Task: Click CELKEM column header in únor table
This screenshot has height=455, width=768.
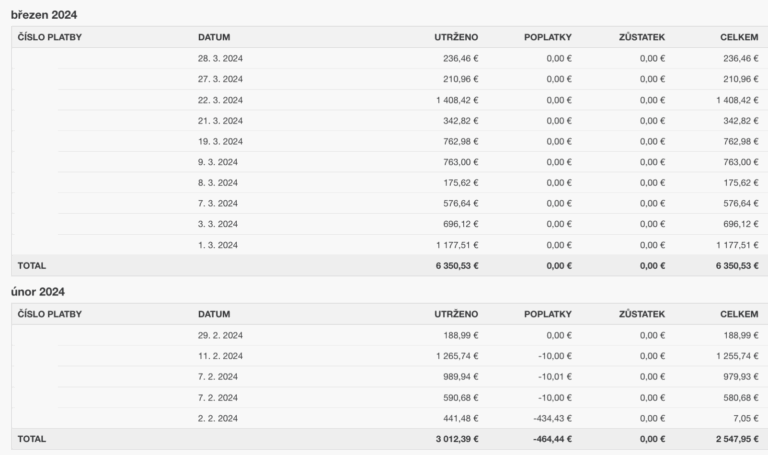Action: 739,314
